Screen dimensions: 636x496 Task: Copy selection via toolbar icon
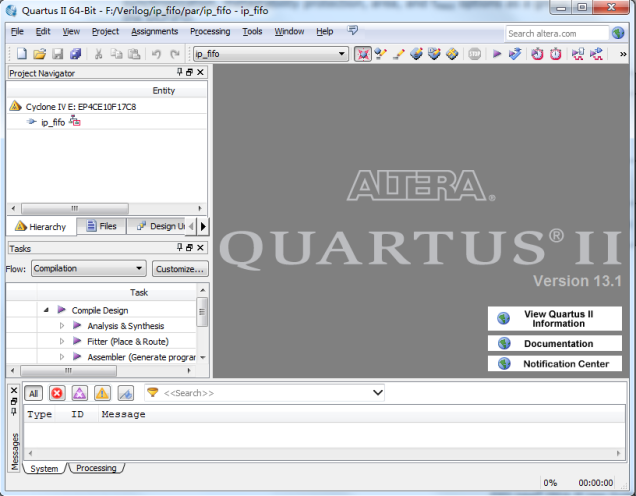[x=116, y=54]
